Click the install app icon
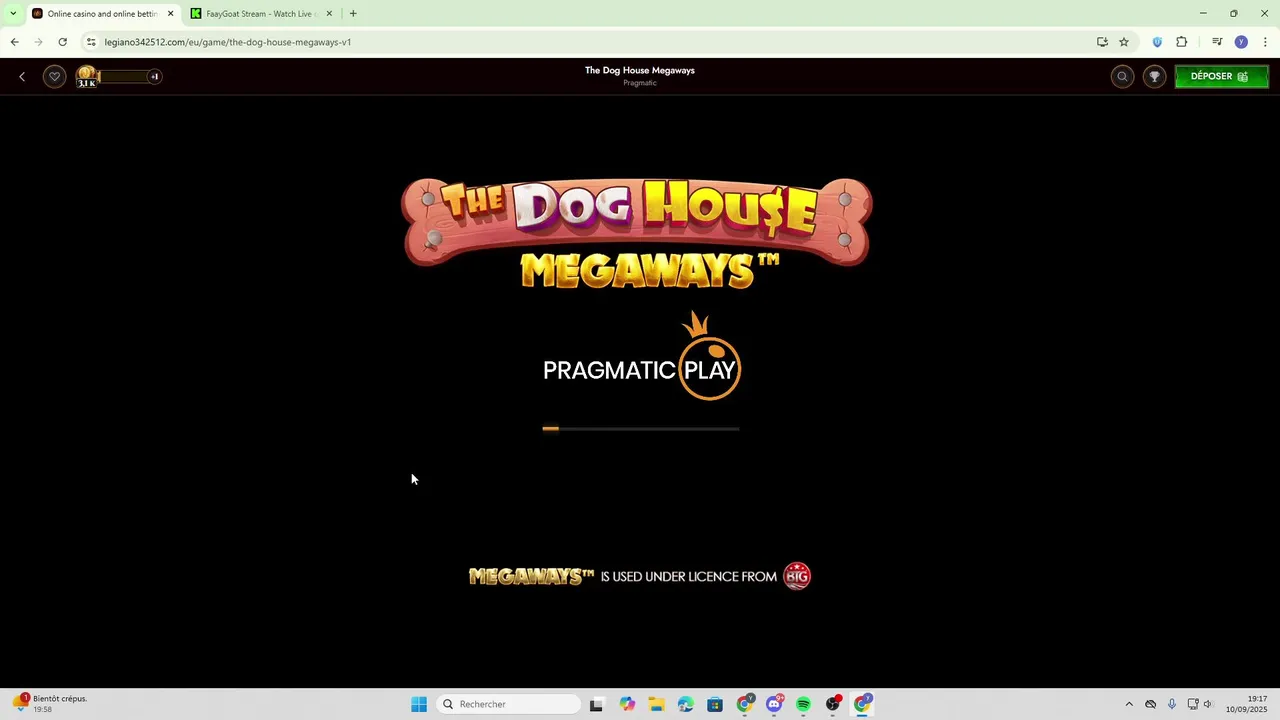Viewport: 1280px width, 720px height. (x=1102, y=42)
